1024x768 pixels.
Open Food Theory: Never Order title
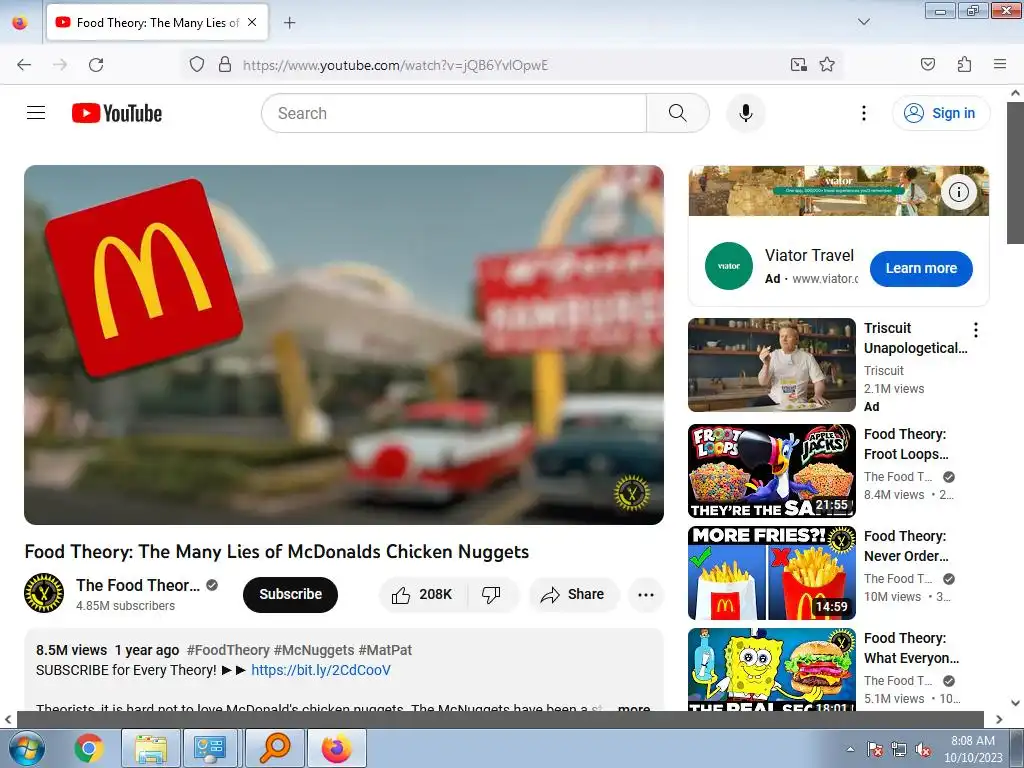[906, 546]
